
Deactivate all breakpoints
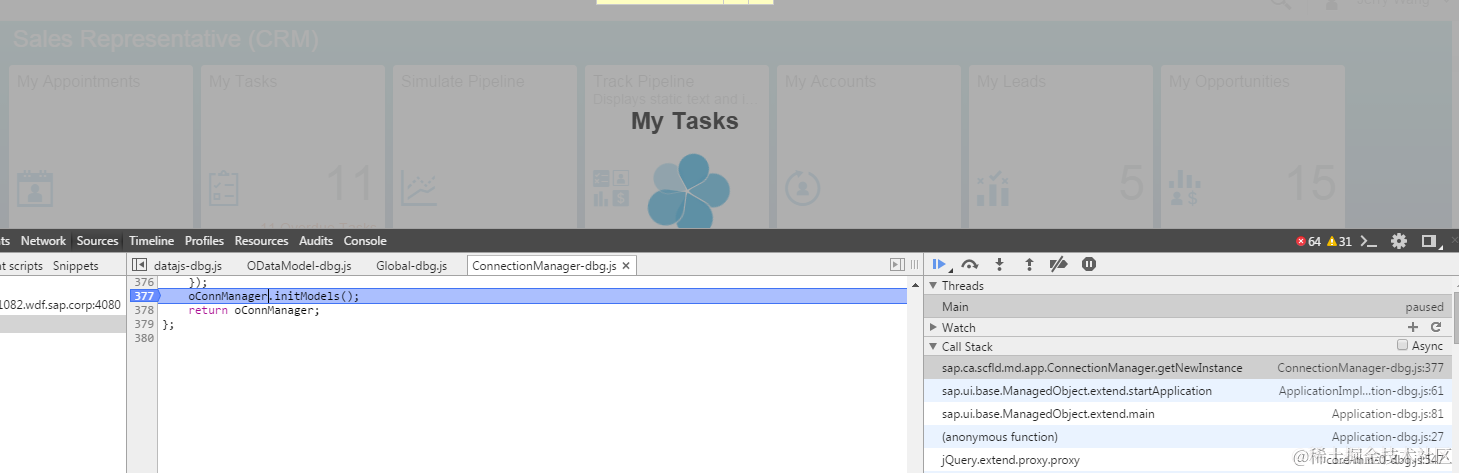coord(1059,265)
